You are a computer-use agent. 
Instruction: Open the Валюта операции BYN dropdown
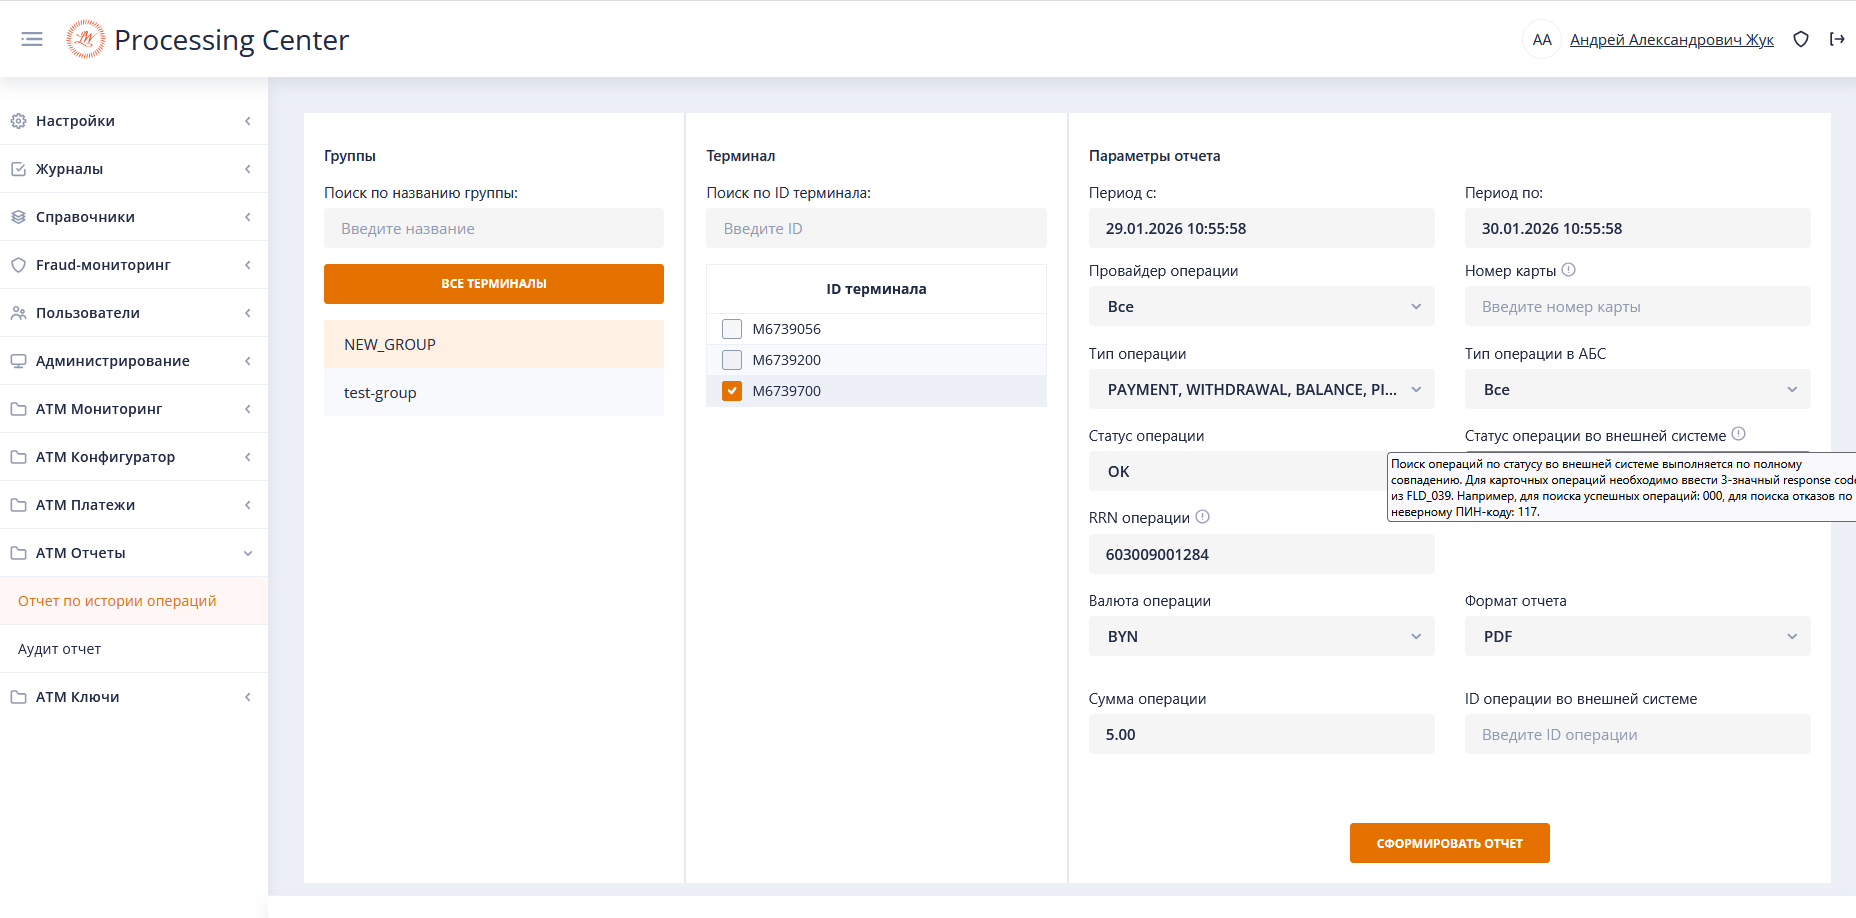click(x=1261, y=637)
